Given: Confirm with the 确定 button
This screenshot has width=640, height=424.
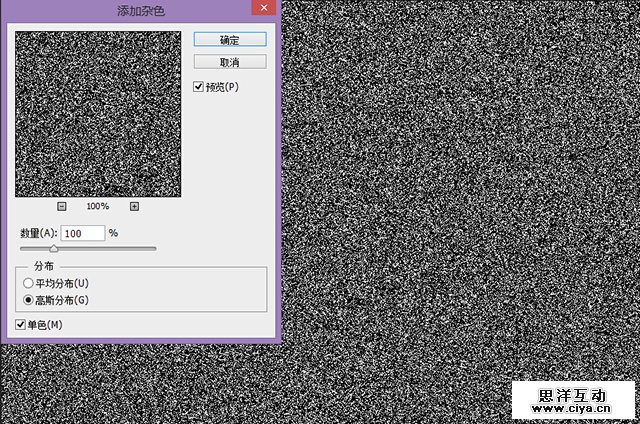Looking at the screenshot, I should click(230, 40).
